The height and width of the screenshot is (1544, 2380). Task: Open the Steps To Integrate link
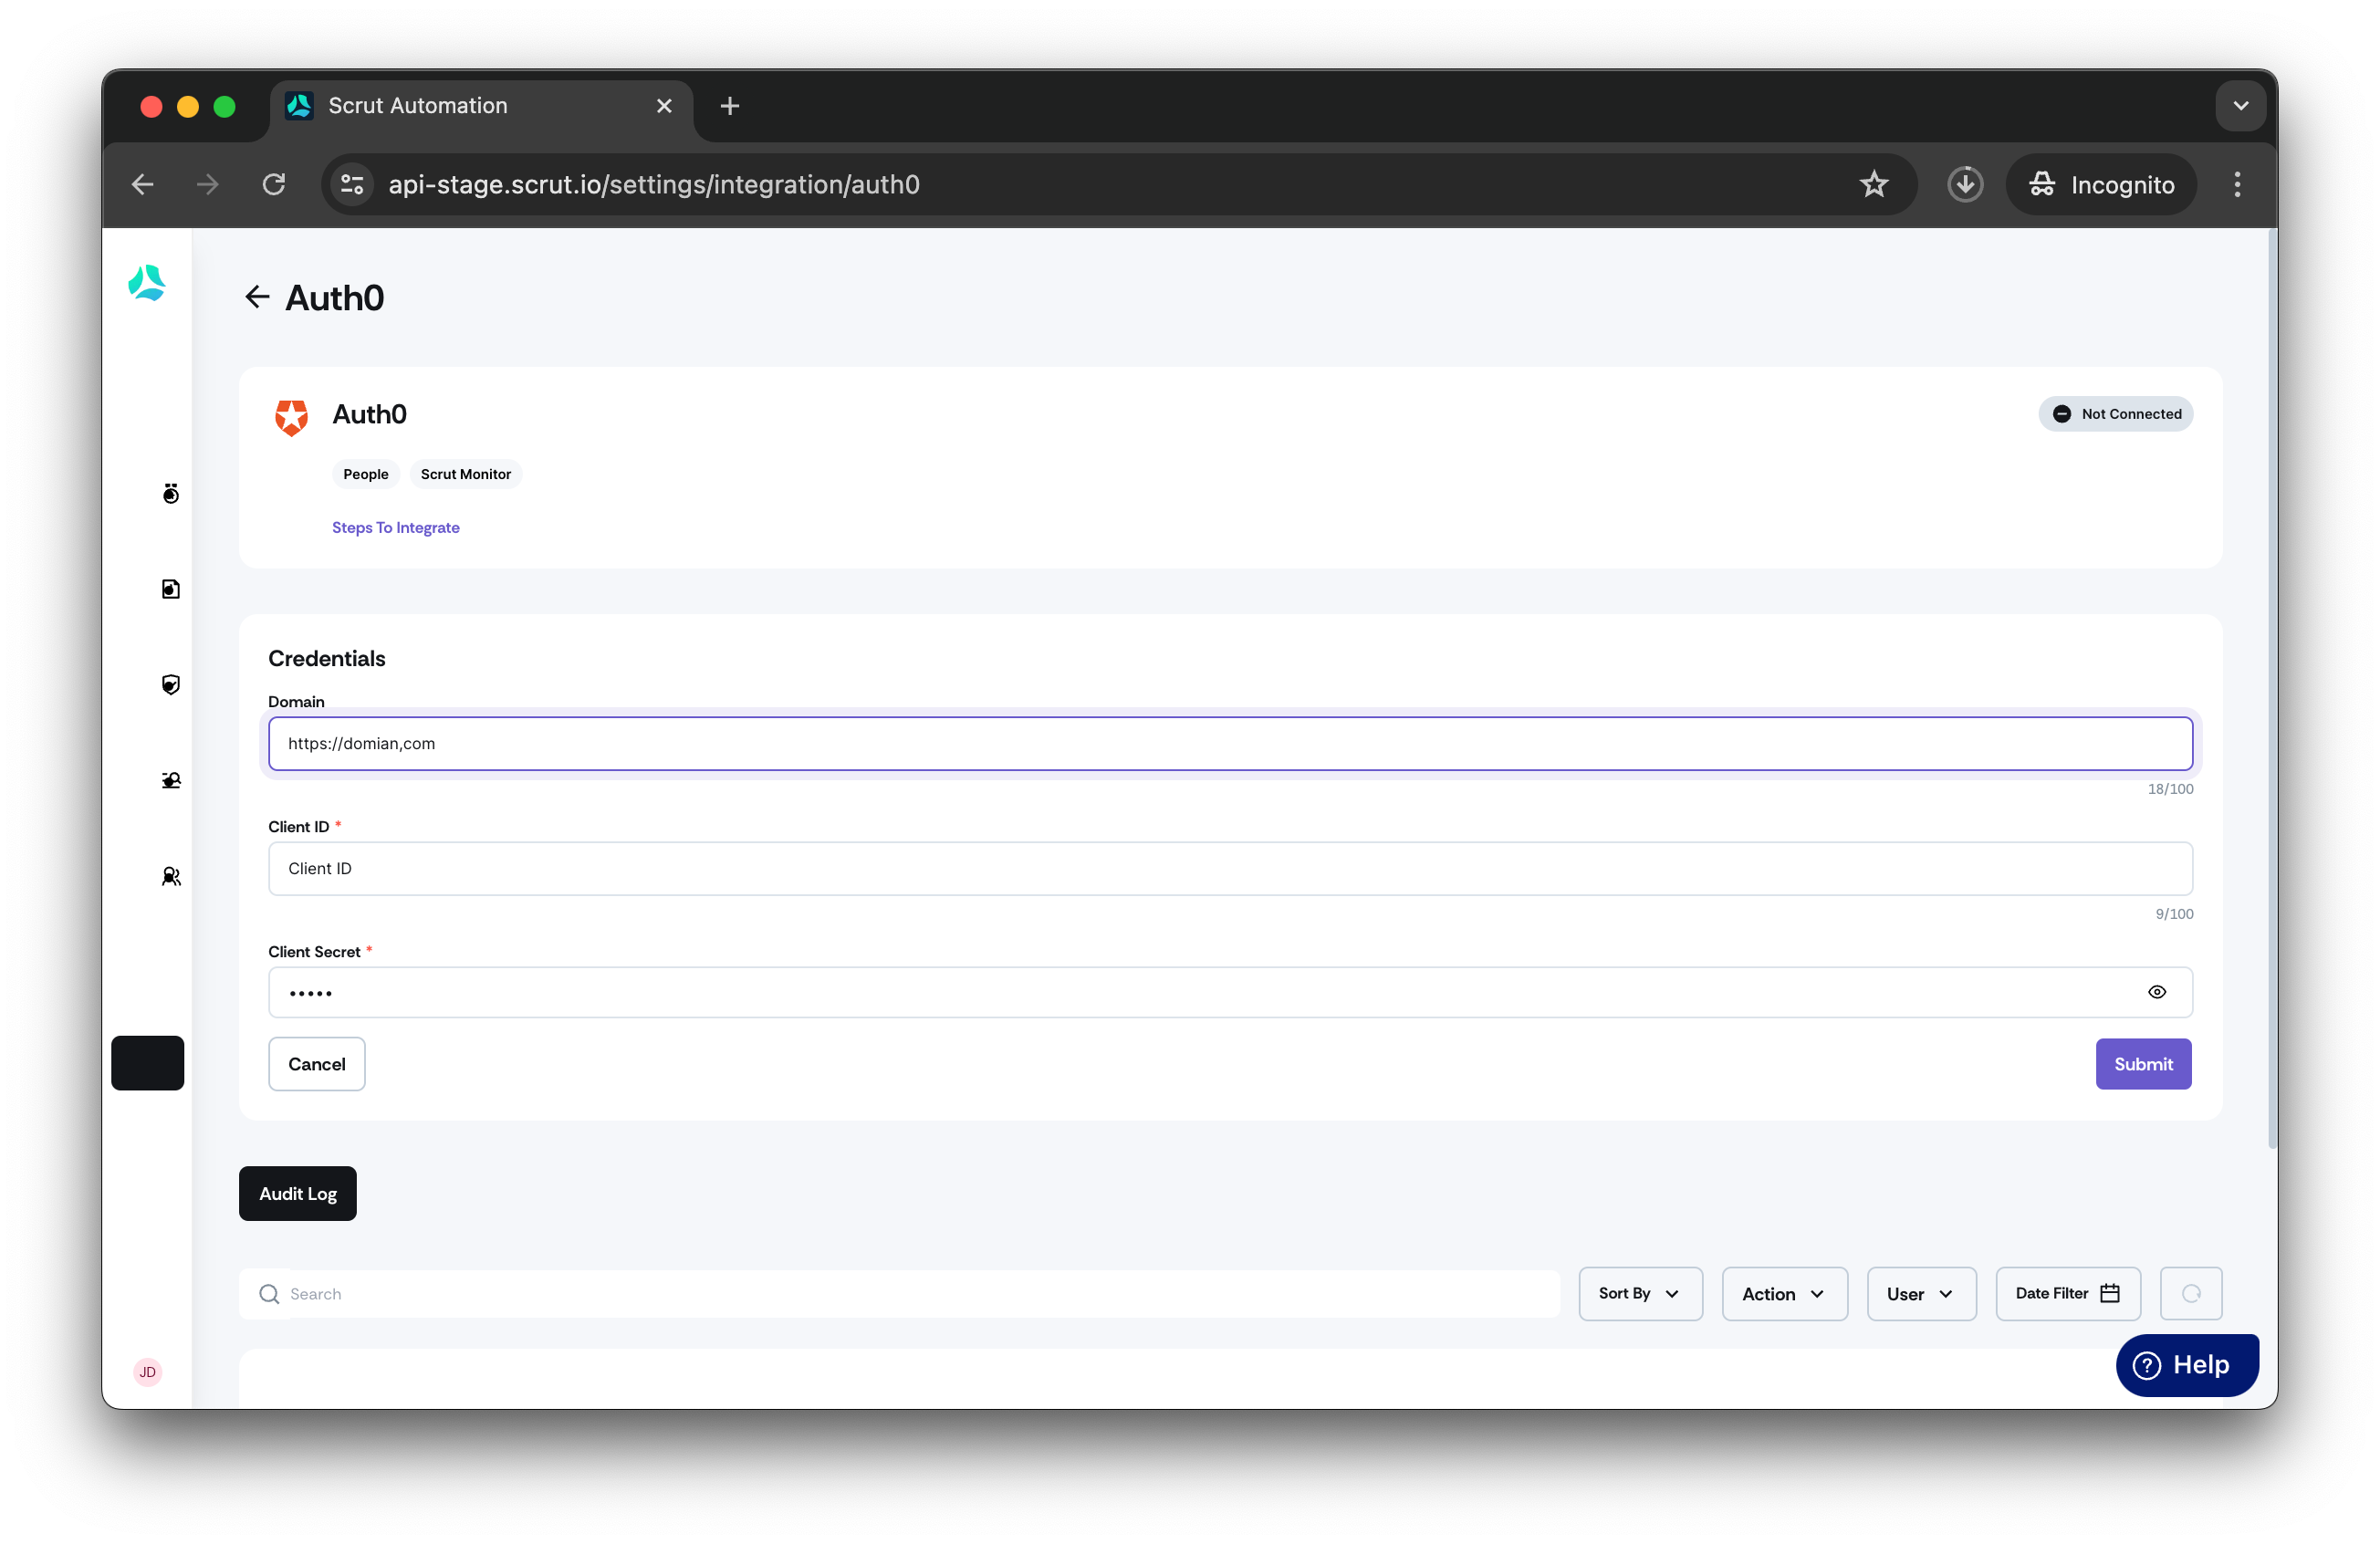tap(396, 527)
